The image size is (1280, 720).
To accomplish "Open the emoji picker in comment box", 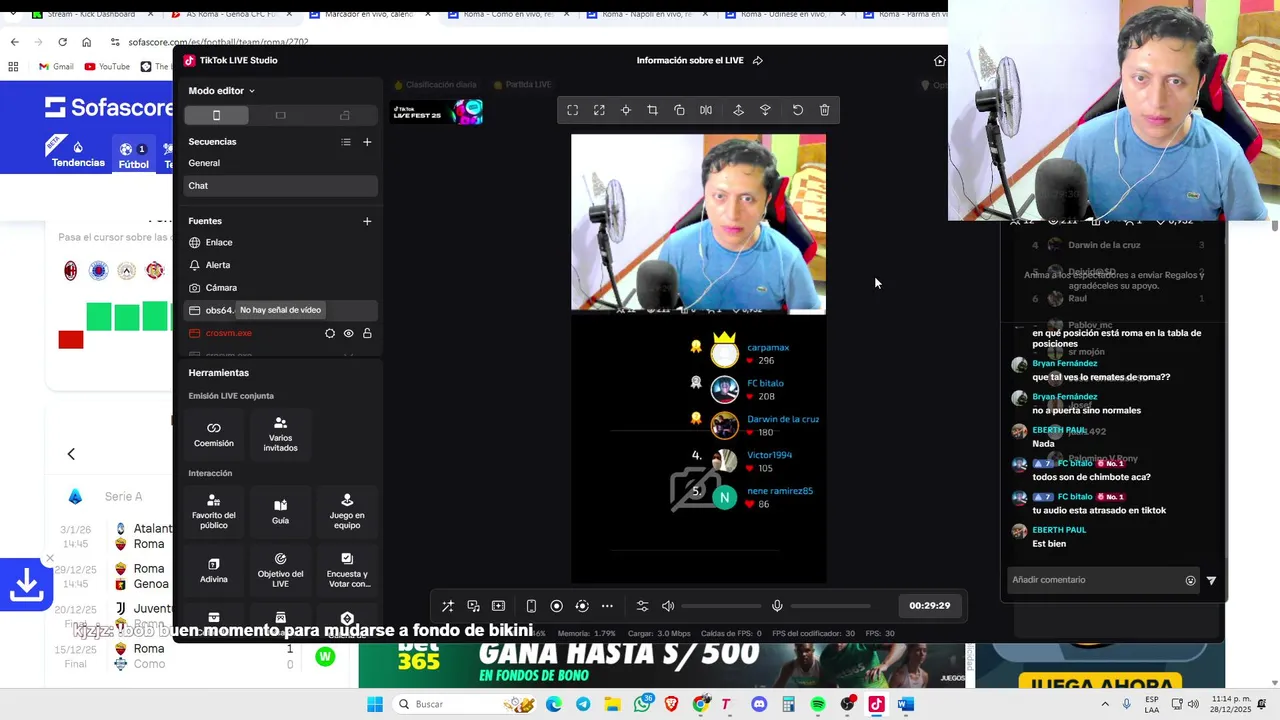I will pos(1190,580).
